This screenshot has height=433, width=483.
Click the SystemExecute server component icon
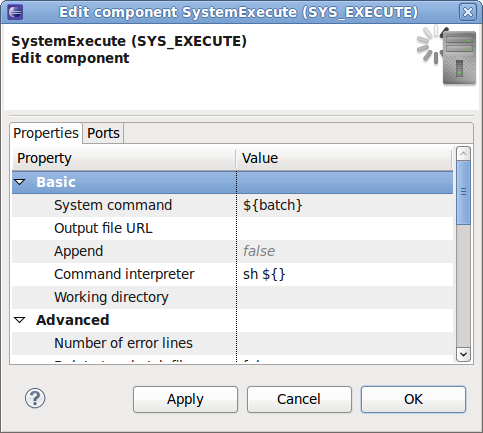tap(447, 55)
